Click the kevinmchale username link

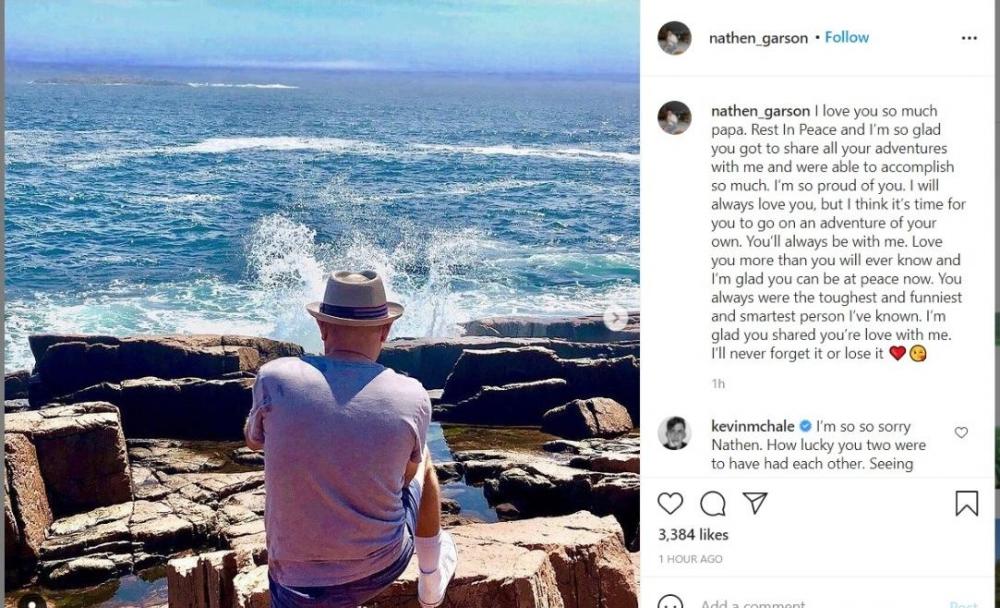pyautogui.click(x=753, y=426)
